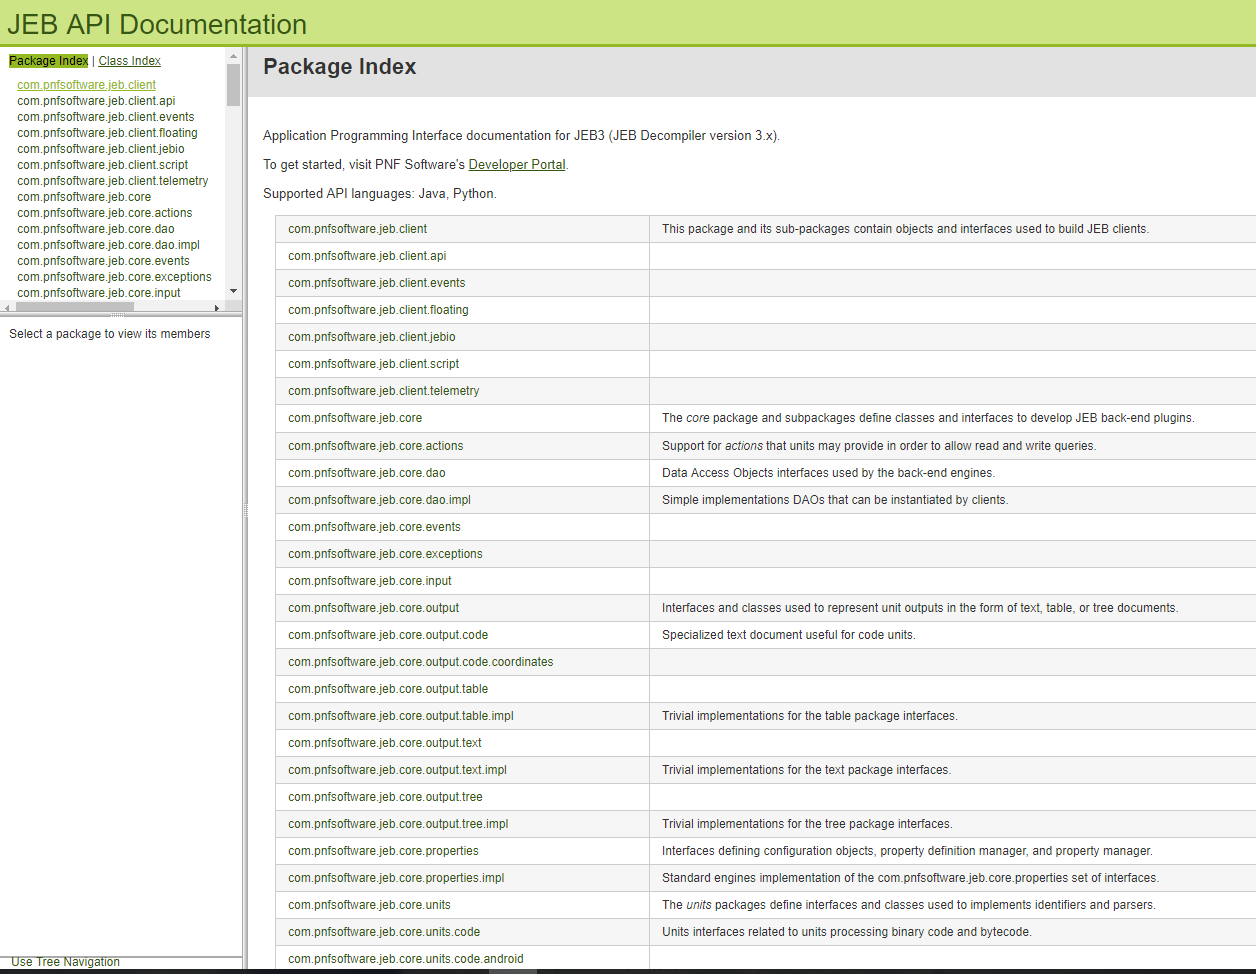The width and height of the screenshot is (1256, 974).
Task: Click the sidebar vertical scrollbar thumb
Action: pos(234,85)
